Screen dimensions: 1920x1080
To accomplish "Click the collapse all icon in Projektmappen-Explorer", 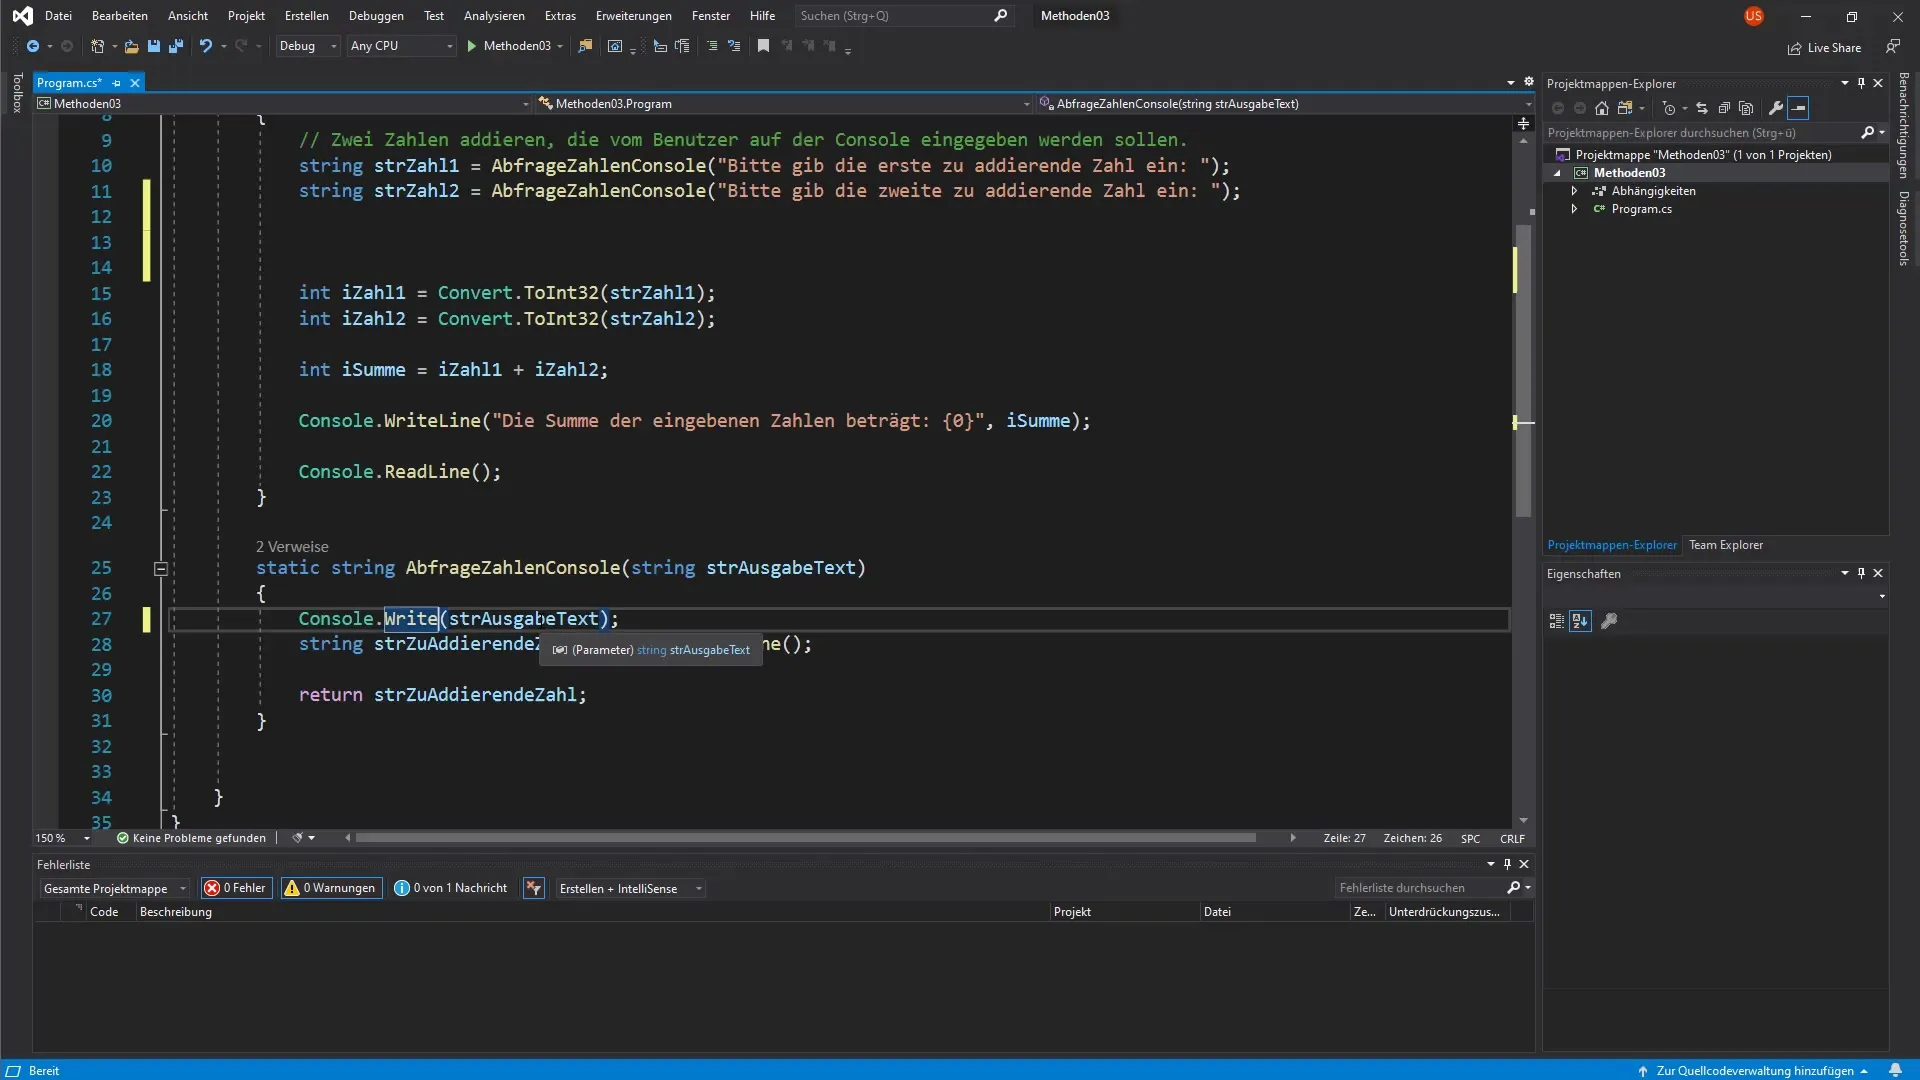I will [1724, 108].
